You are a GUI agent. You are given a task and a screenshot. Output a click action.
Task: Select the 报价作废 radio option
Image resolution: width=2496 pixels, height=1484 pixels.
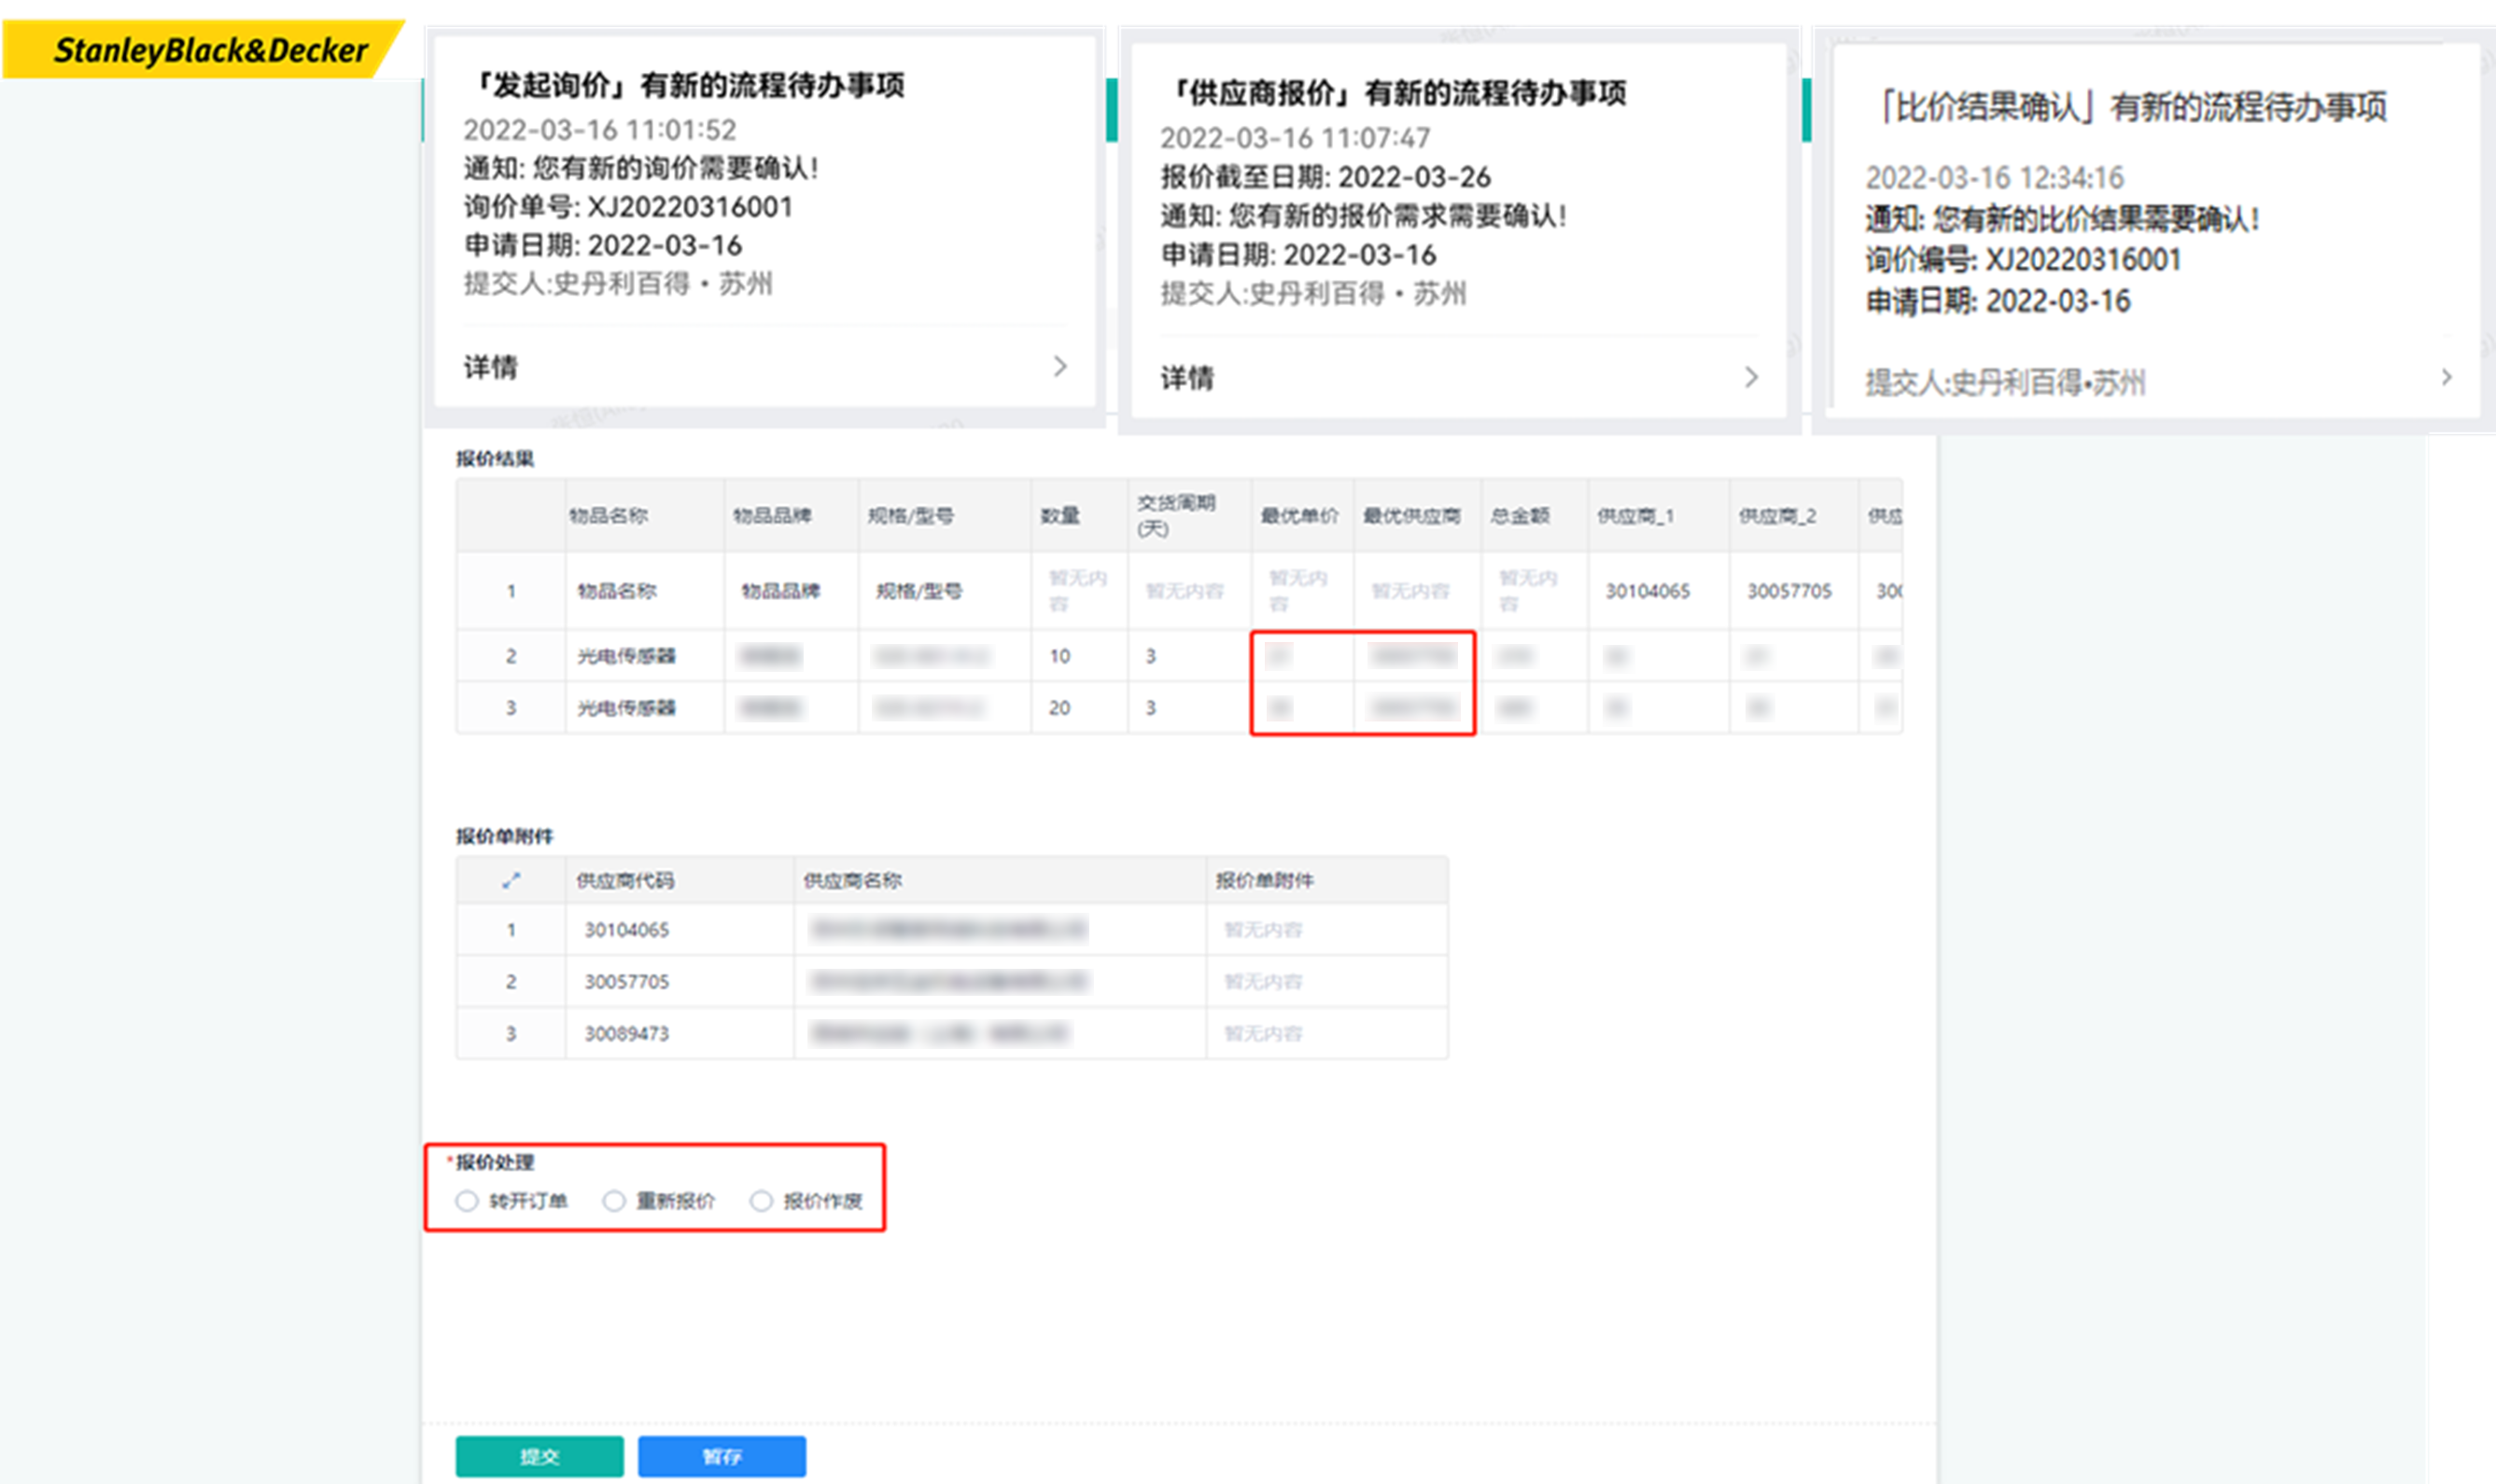[761, 1200]
